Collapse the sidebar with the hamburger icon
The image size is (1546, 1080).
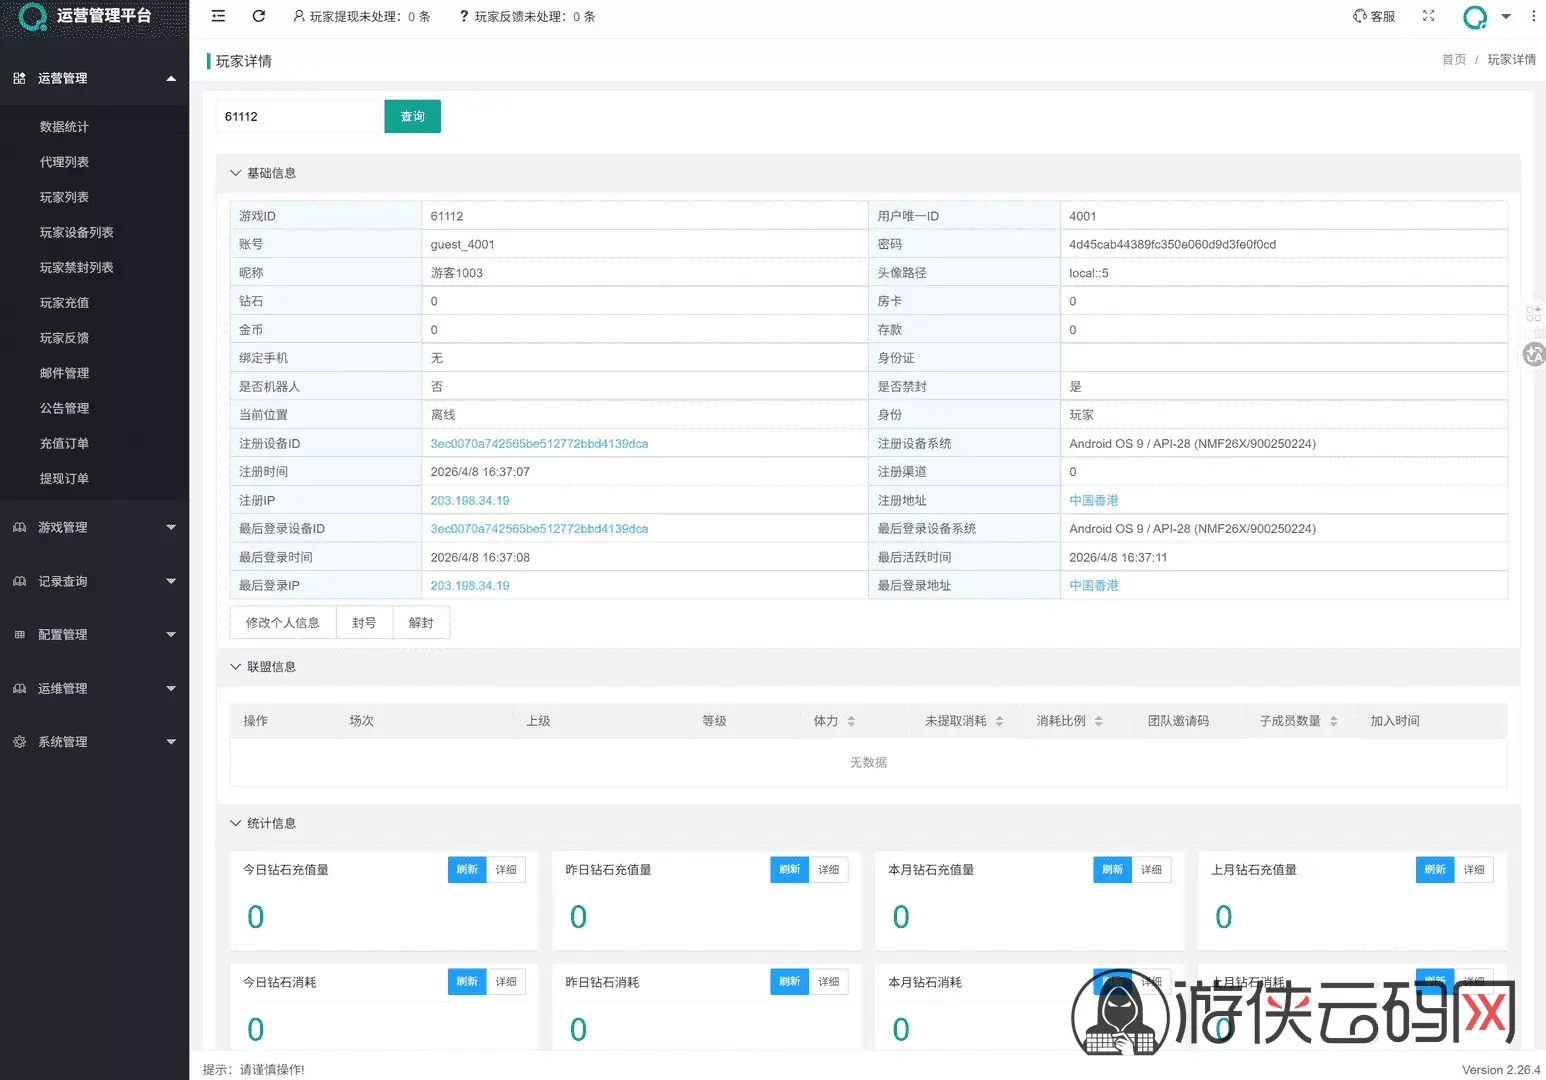click(218, 16)
